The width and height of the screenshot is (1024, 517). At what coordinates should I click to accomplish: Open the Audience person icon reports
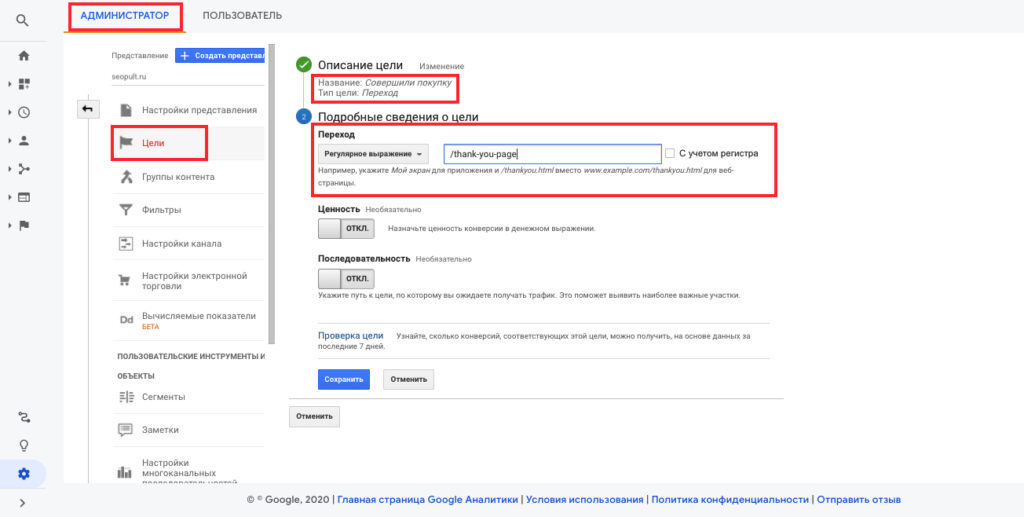24,141
